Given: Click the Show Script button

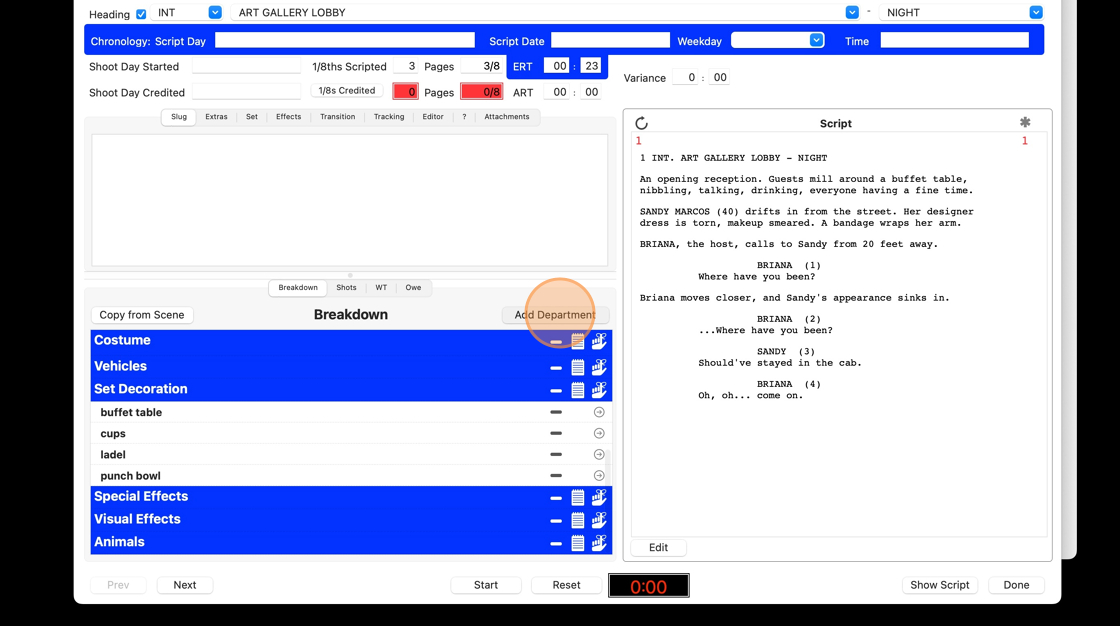Looking at the screenshot, I should coord(939,585).
